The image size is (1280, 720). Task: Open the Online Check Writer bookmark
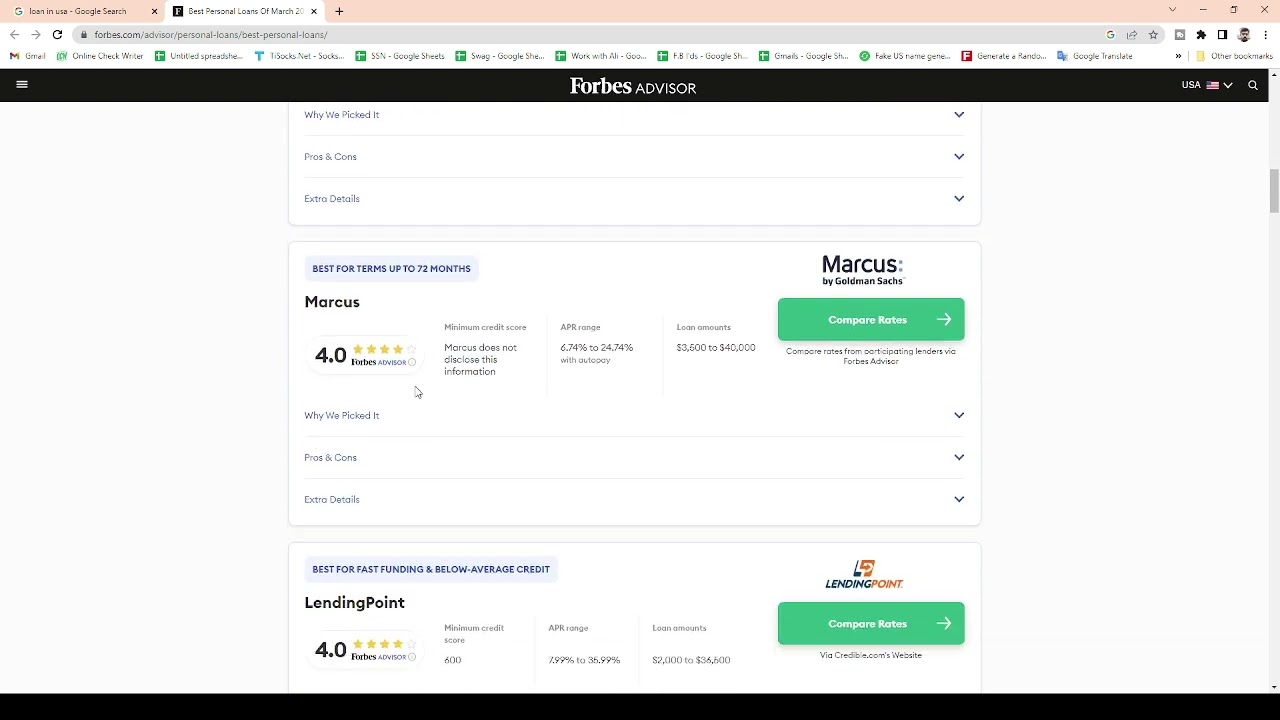(100, 56)
